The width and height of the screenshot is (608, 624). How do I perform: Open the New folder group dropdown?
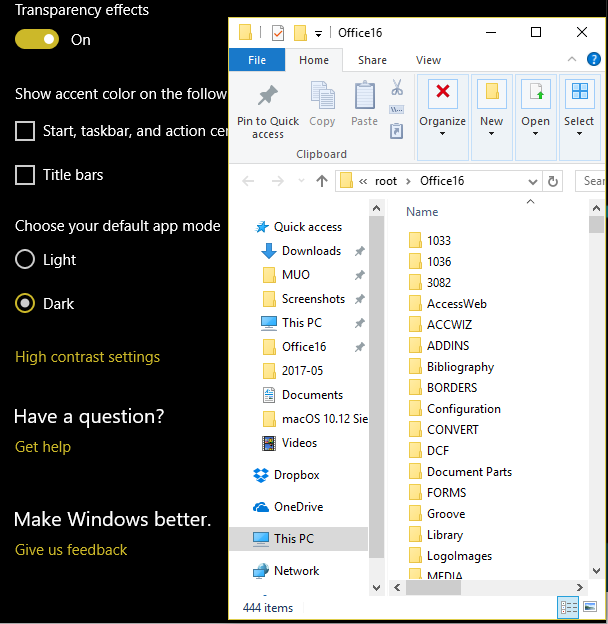(491, 117)
